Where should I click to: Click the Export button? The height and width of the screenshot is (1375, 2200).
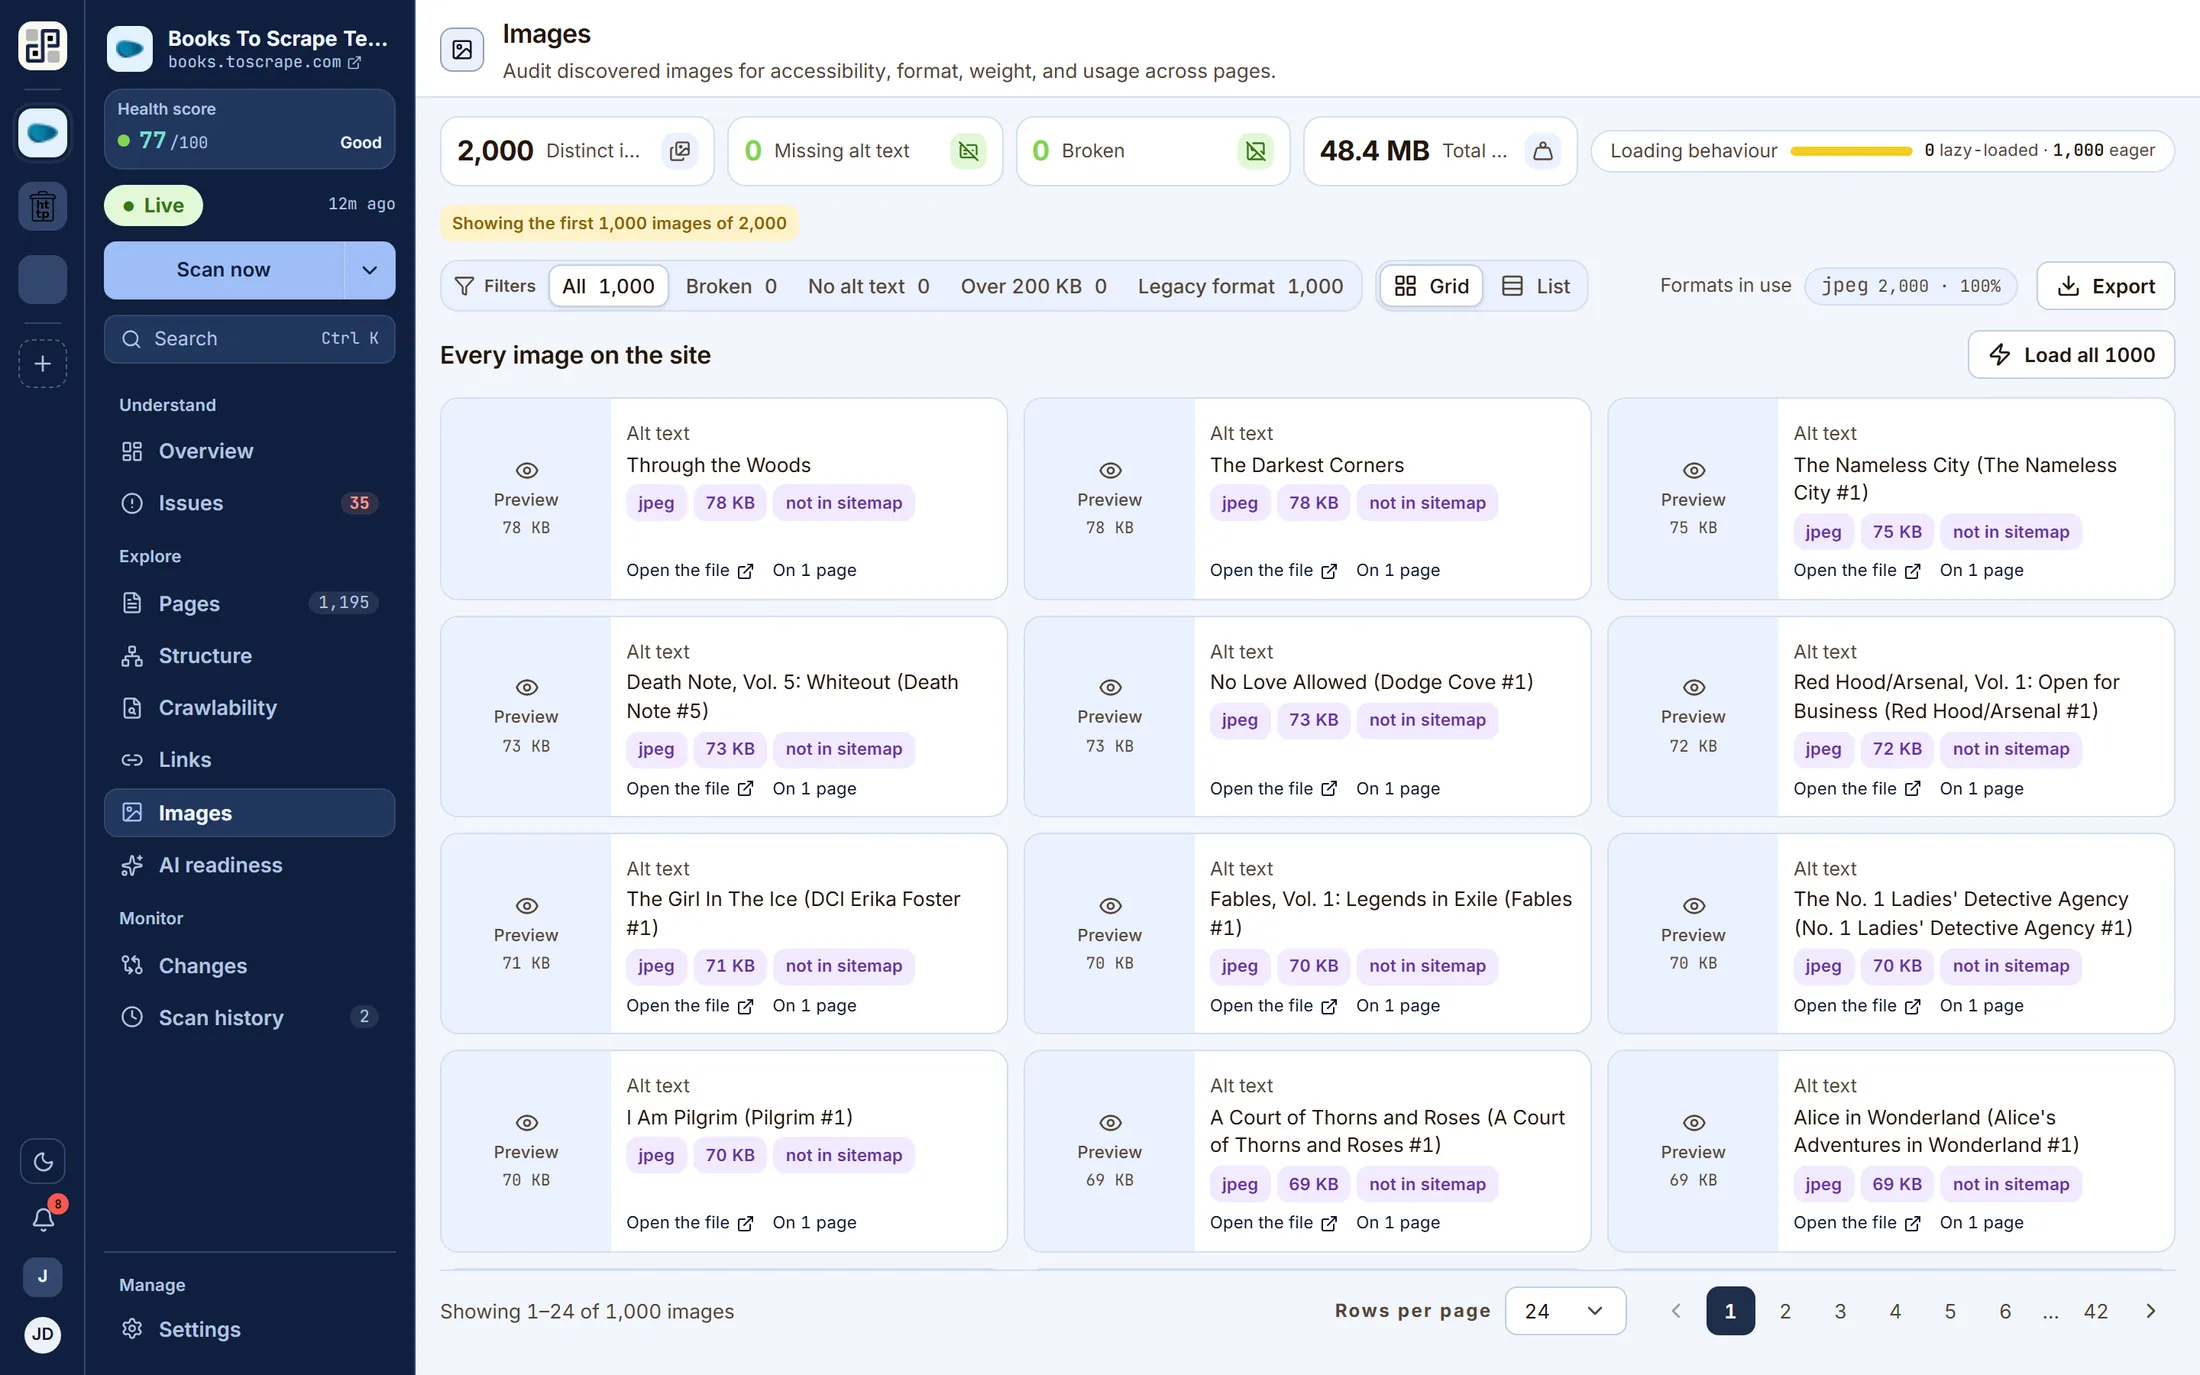(2105, 286)
